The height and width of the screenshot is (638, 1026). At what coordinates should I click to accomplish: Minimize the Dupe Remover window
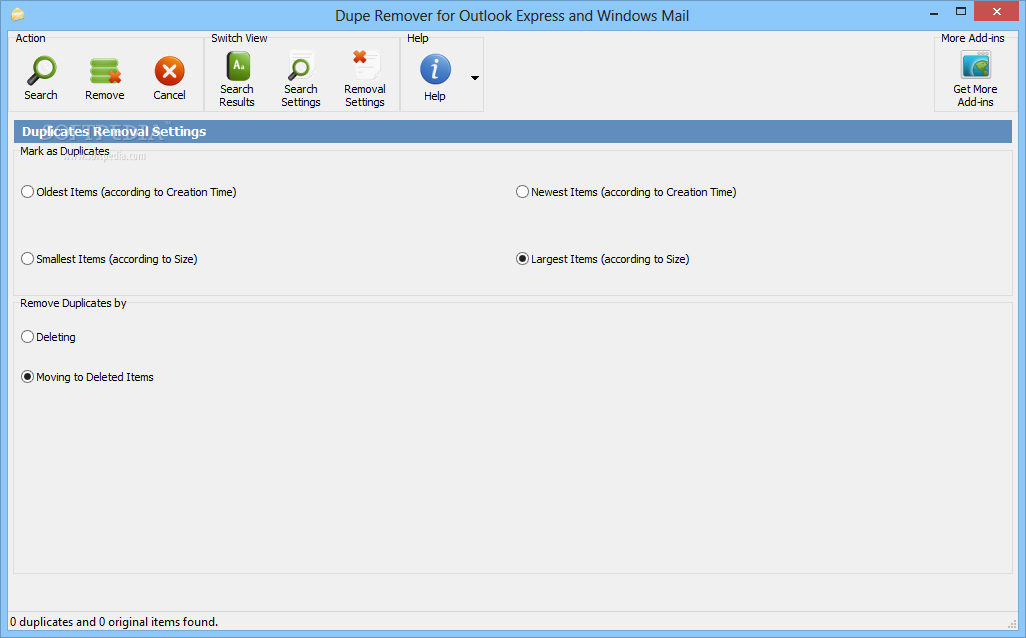(934, 12)
